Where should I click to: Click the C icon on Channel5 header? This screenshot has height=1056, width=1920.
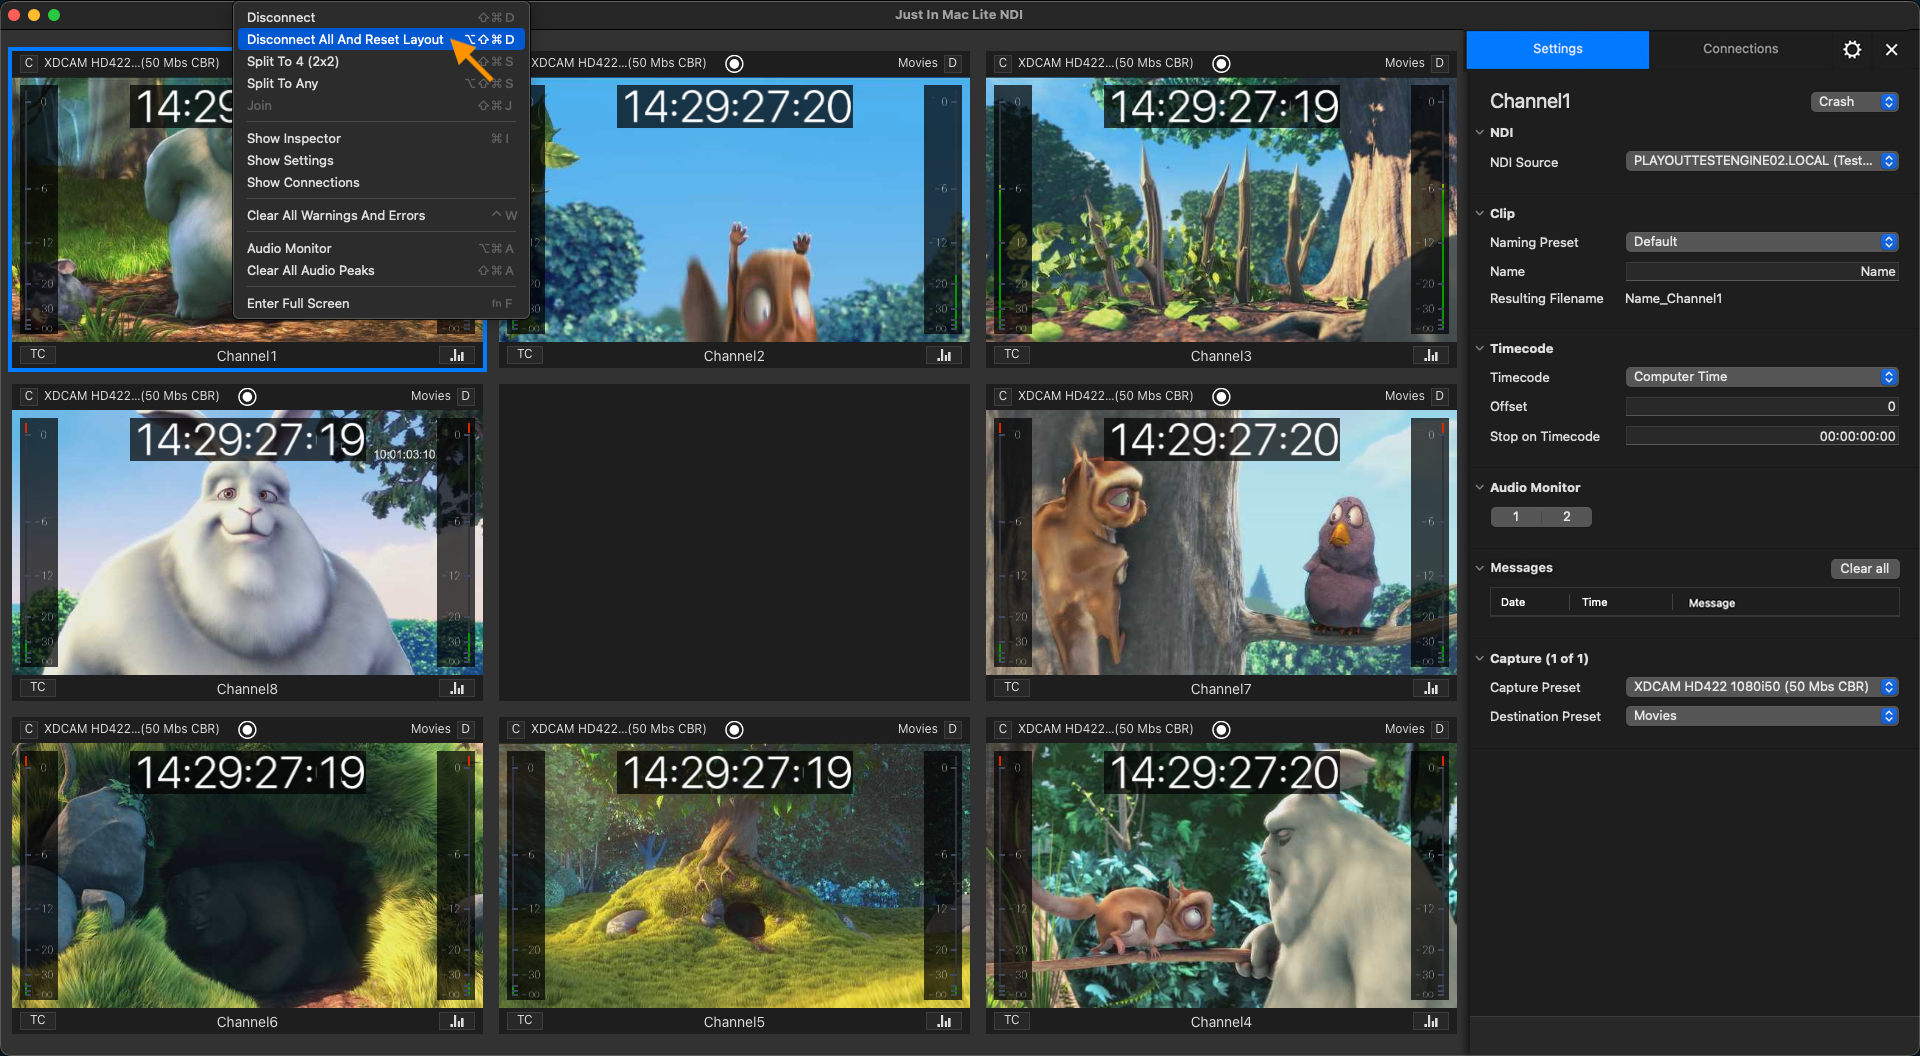[515, 729]
